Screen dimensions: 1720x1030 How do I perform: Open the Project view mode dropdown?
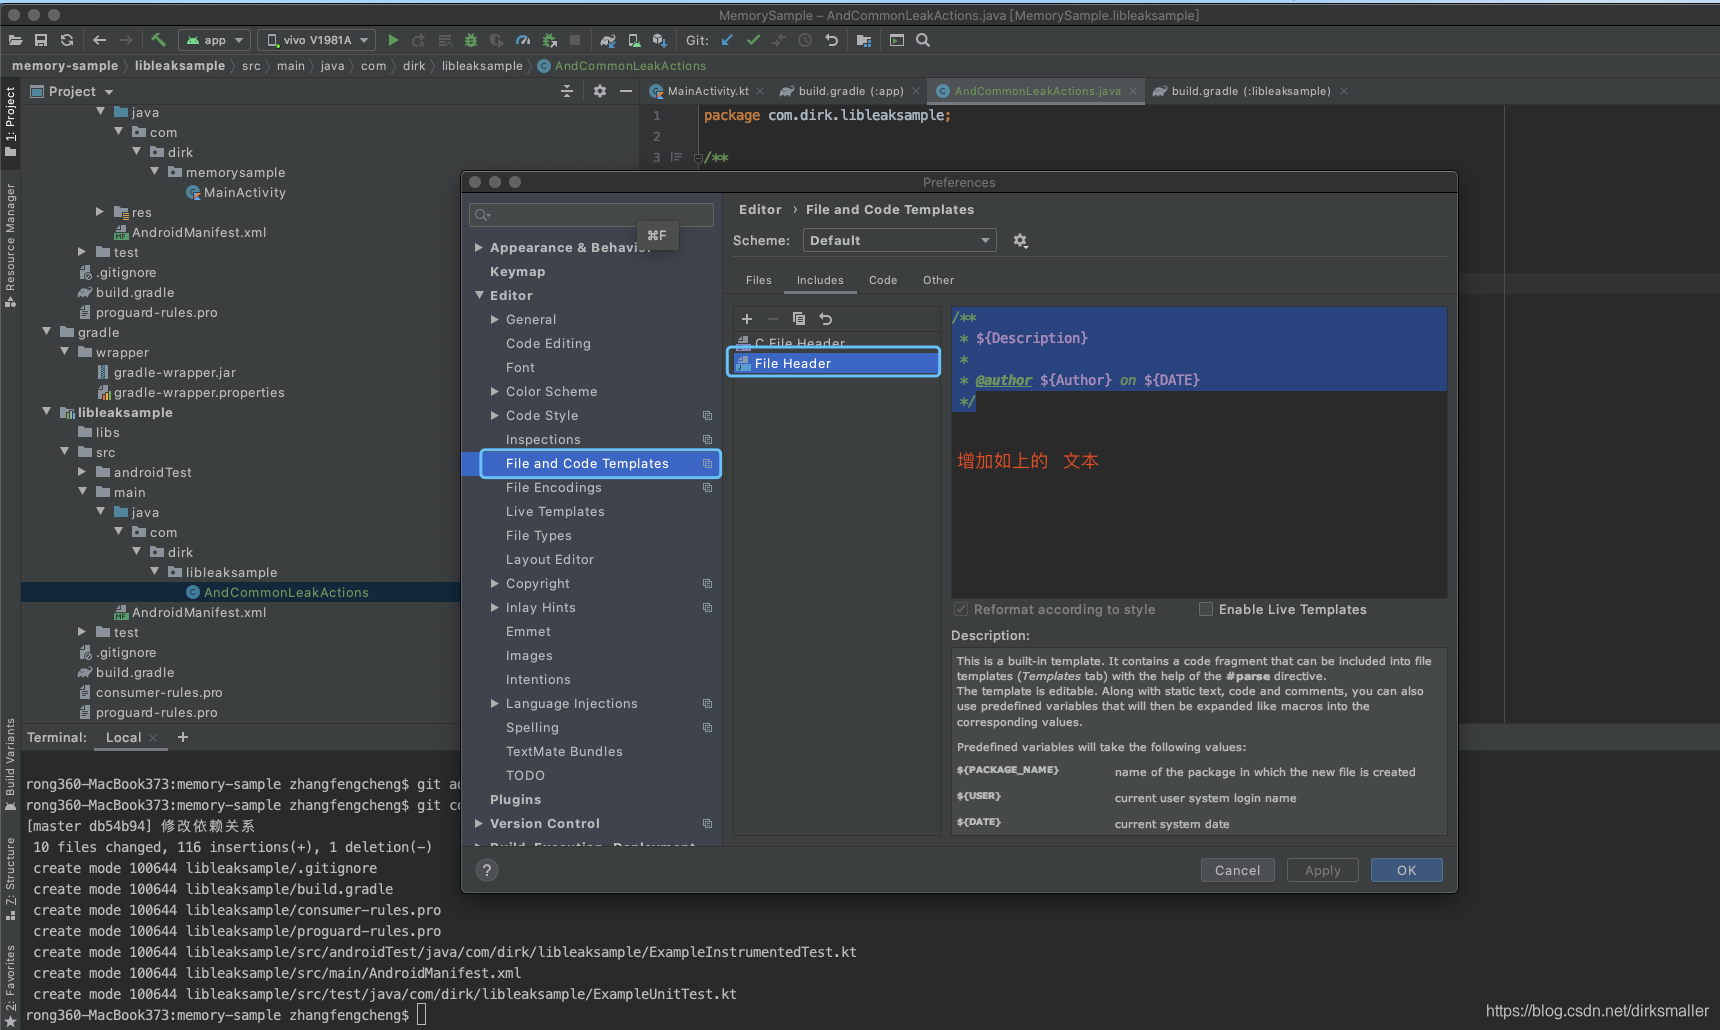pyautogui.click(x=73, y=91)
